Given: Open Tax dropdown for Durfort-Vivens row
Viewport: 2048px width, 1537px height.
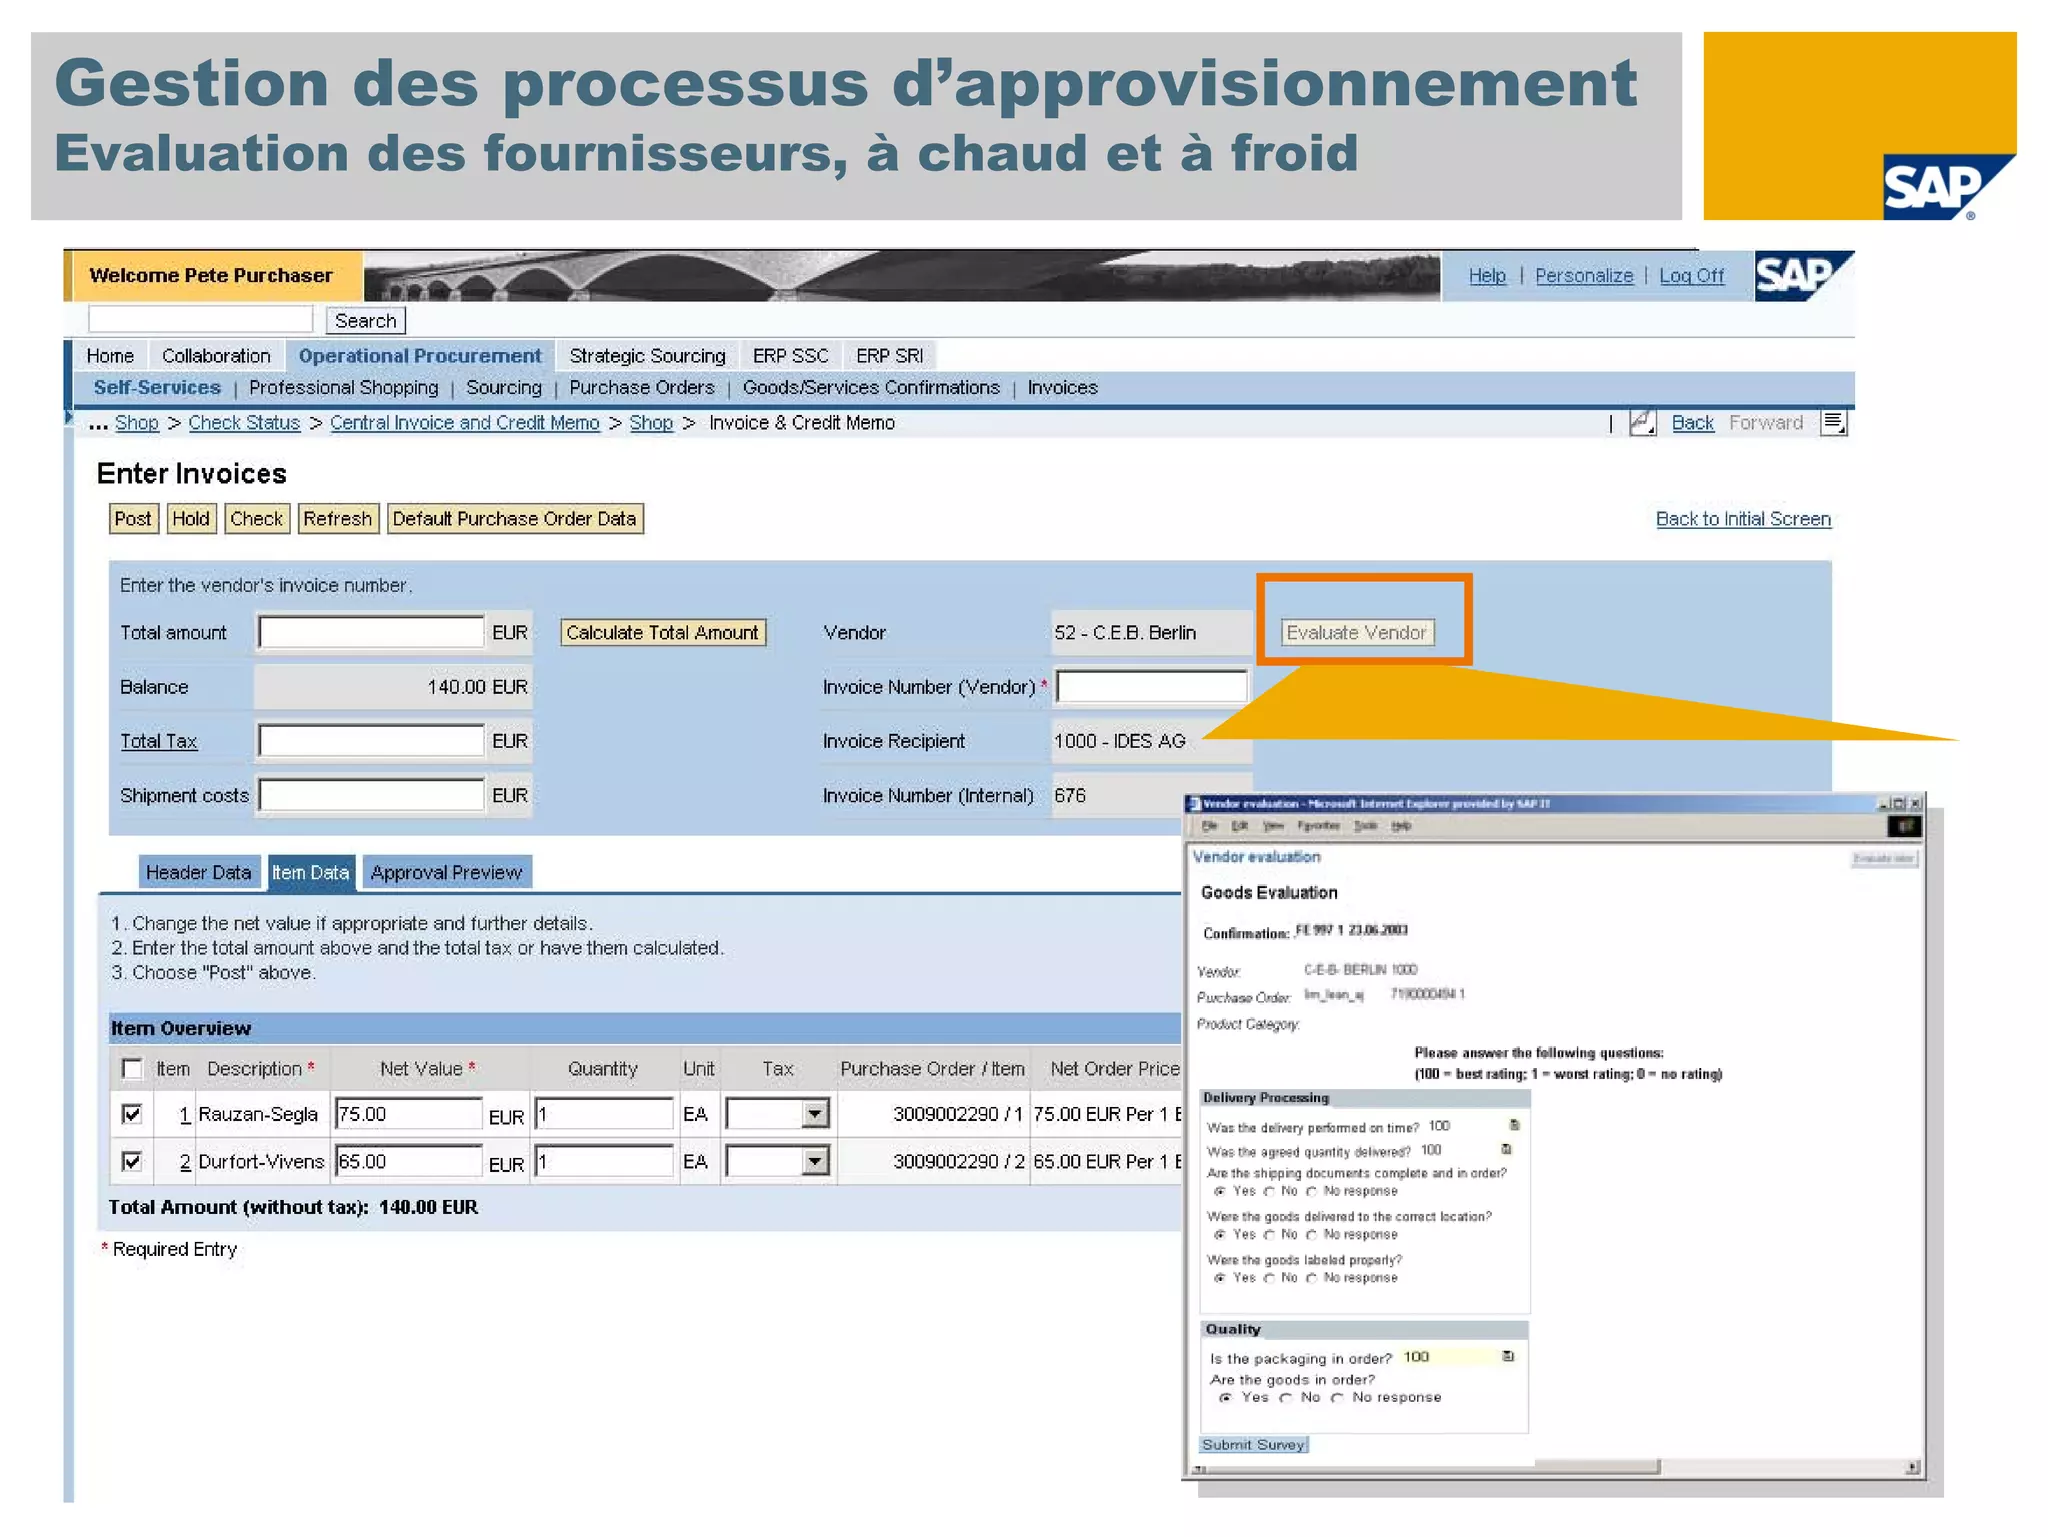Looking at the screenshot, I should tap(816, 1161).
